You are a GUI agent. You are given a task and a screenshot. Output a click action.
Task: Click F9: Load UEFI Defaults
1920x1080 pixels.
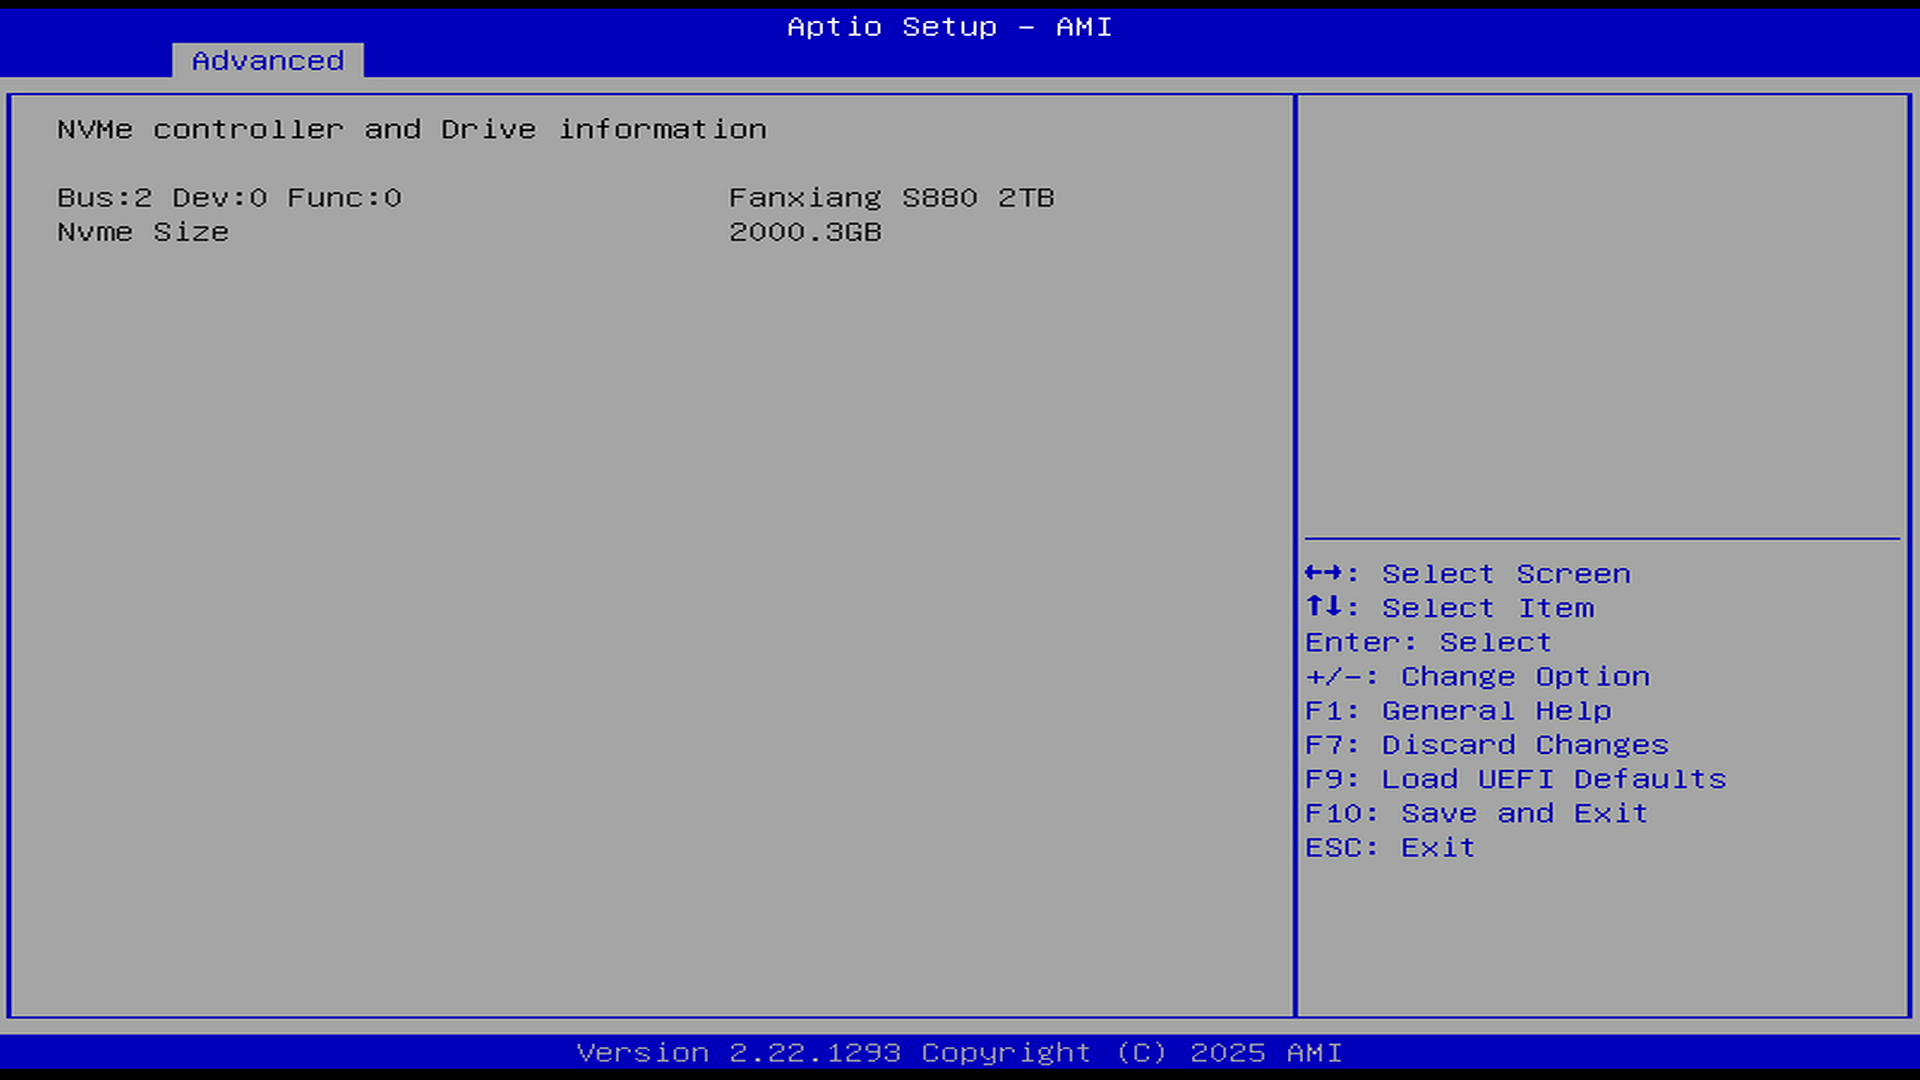click(x=1515, y=779)
